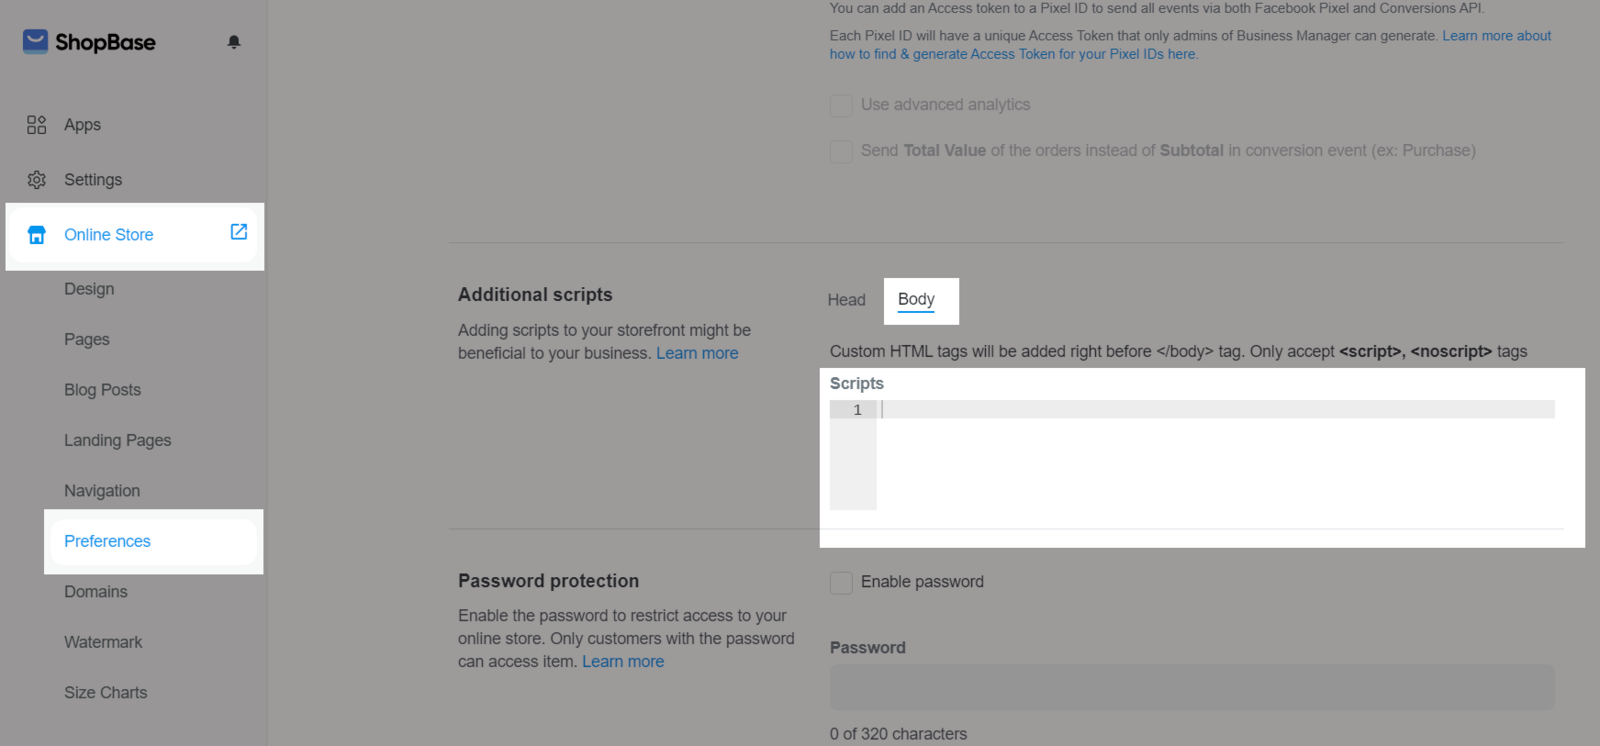Image resolution: width=1600 pixels, height=746 pixels.
Task: Click the Online Store storefront icon
Action: 37,235
